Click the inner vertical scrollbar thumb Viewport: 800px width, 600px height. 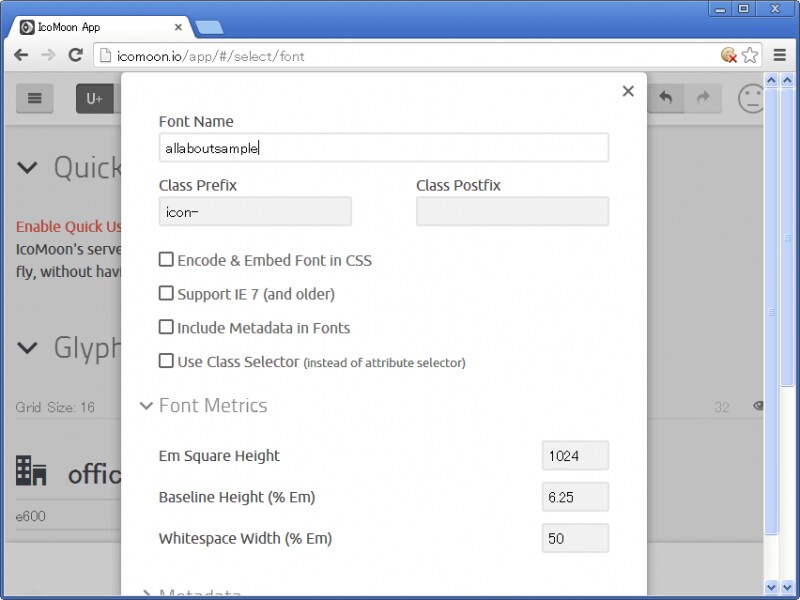coord(771,311)
